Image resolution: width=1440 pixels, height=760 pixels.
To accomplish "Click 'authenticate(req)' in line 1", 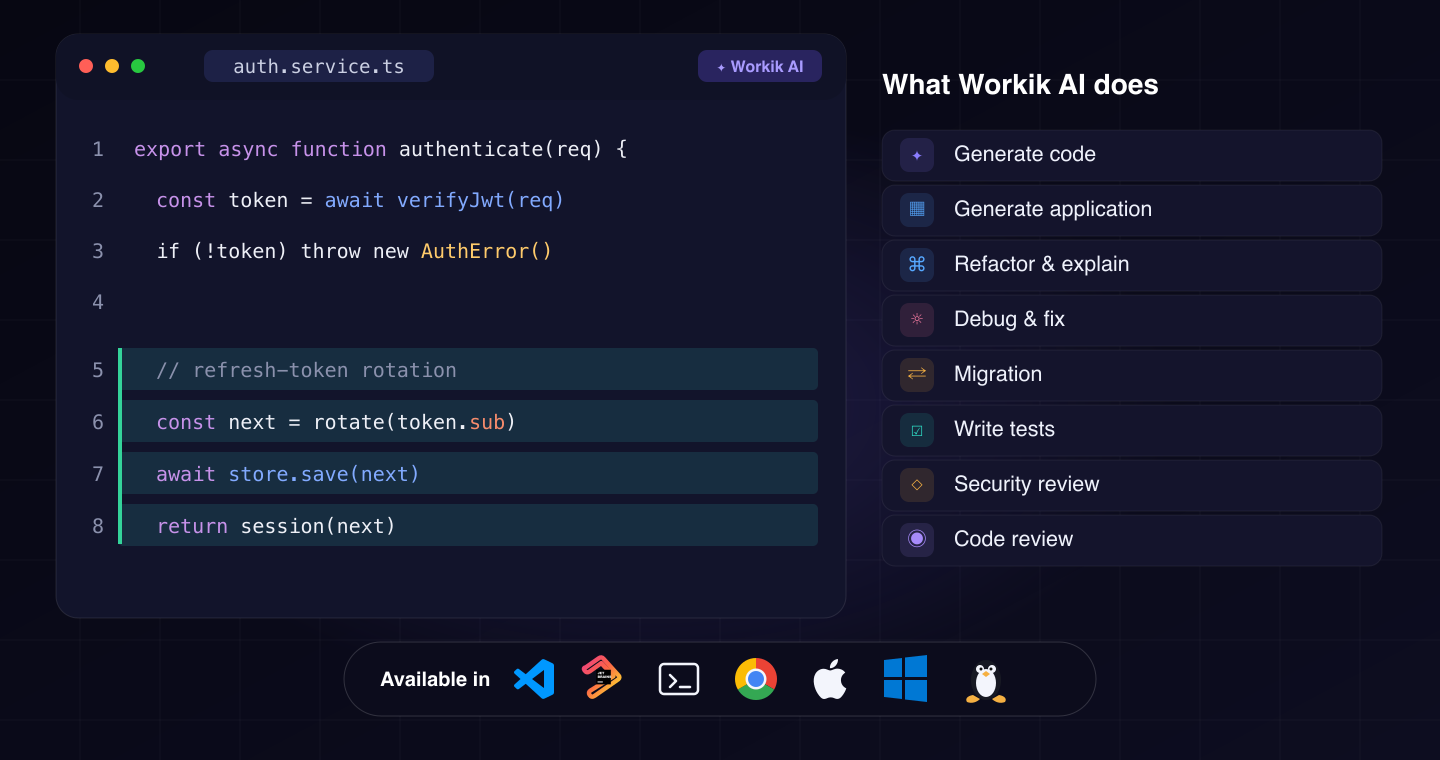I will pos(501,150).
